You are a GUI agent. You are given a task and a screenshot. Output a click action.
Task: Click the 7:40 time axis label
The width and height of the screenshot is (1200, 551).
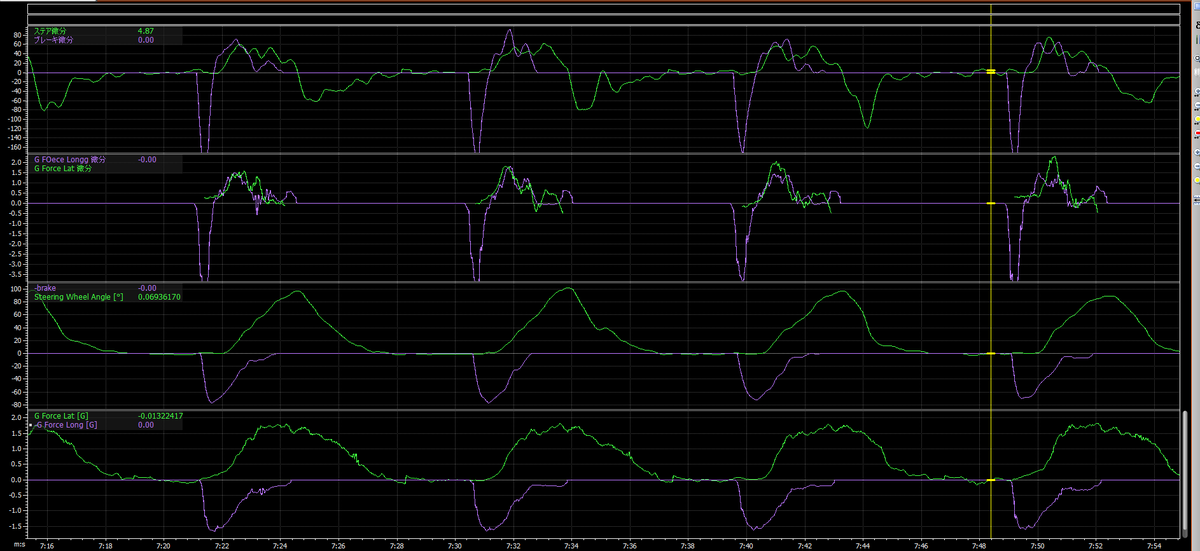[747, 546]
